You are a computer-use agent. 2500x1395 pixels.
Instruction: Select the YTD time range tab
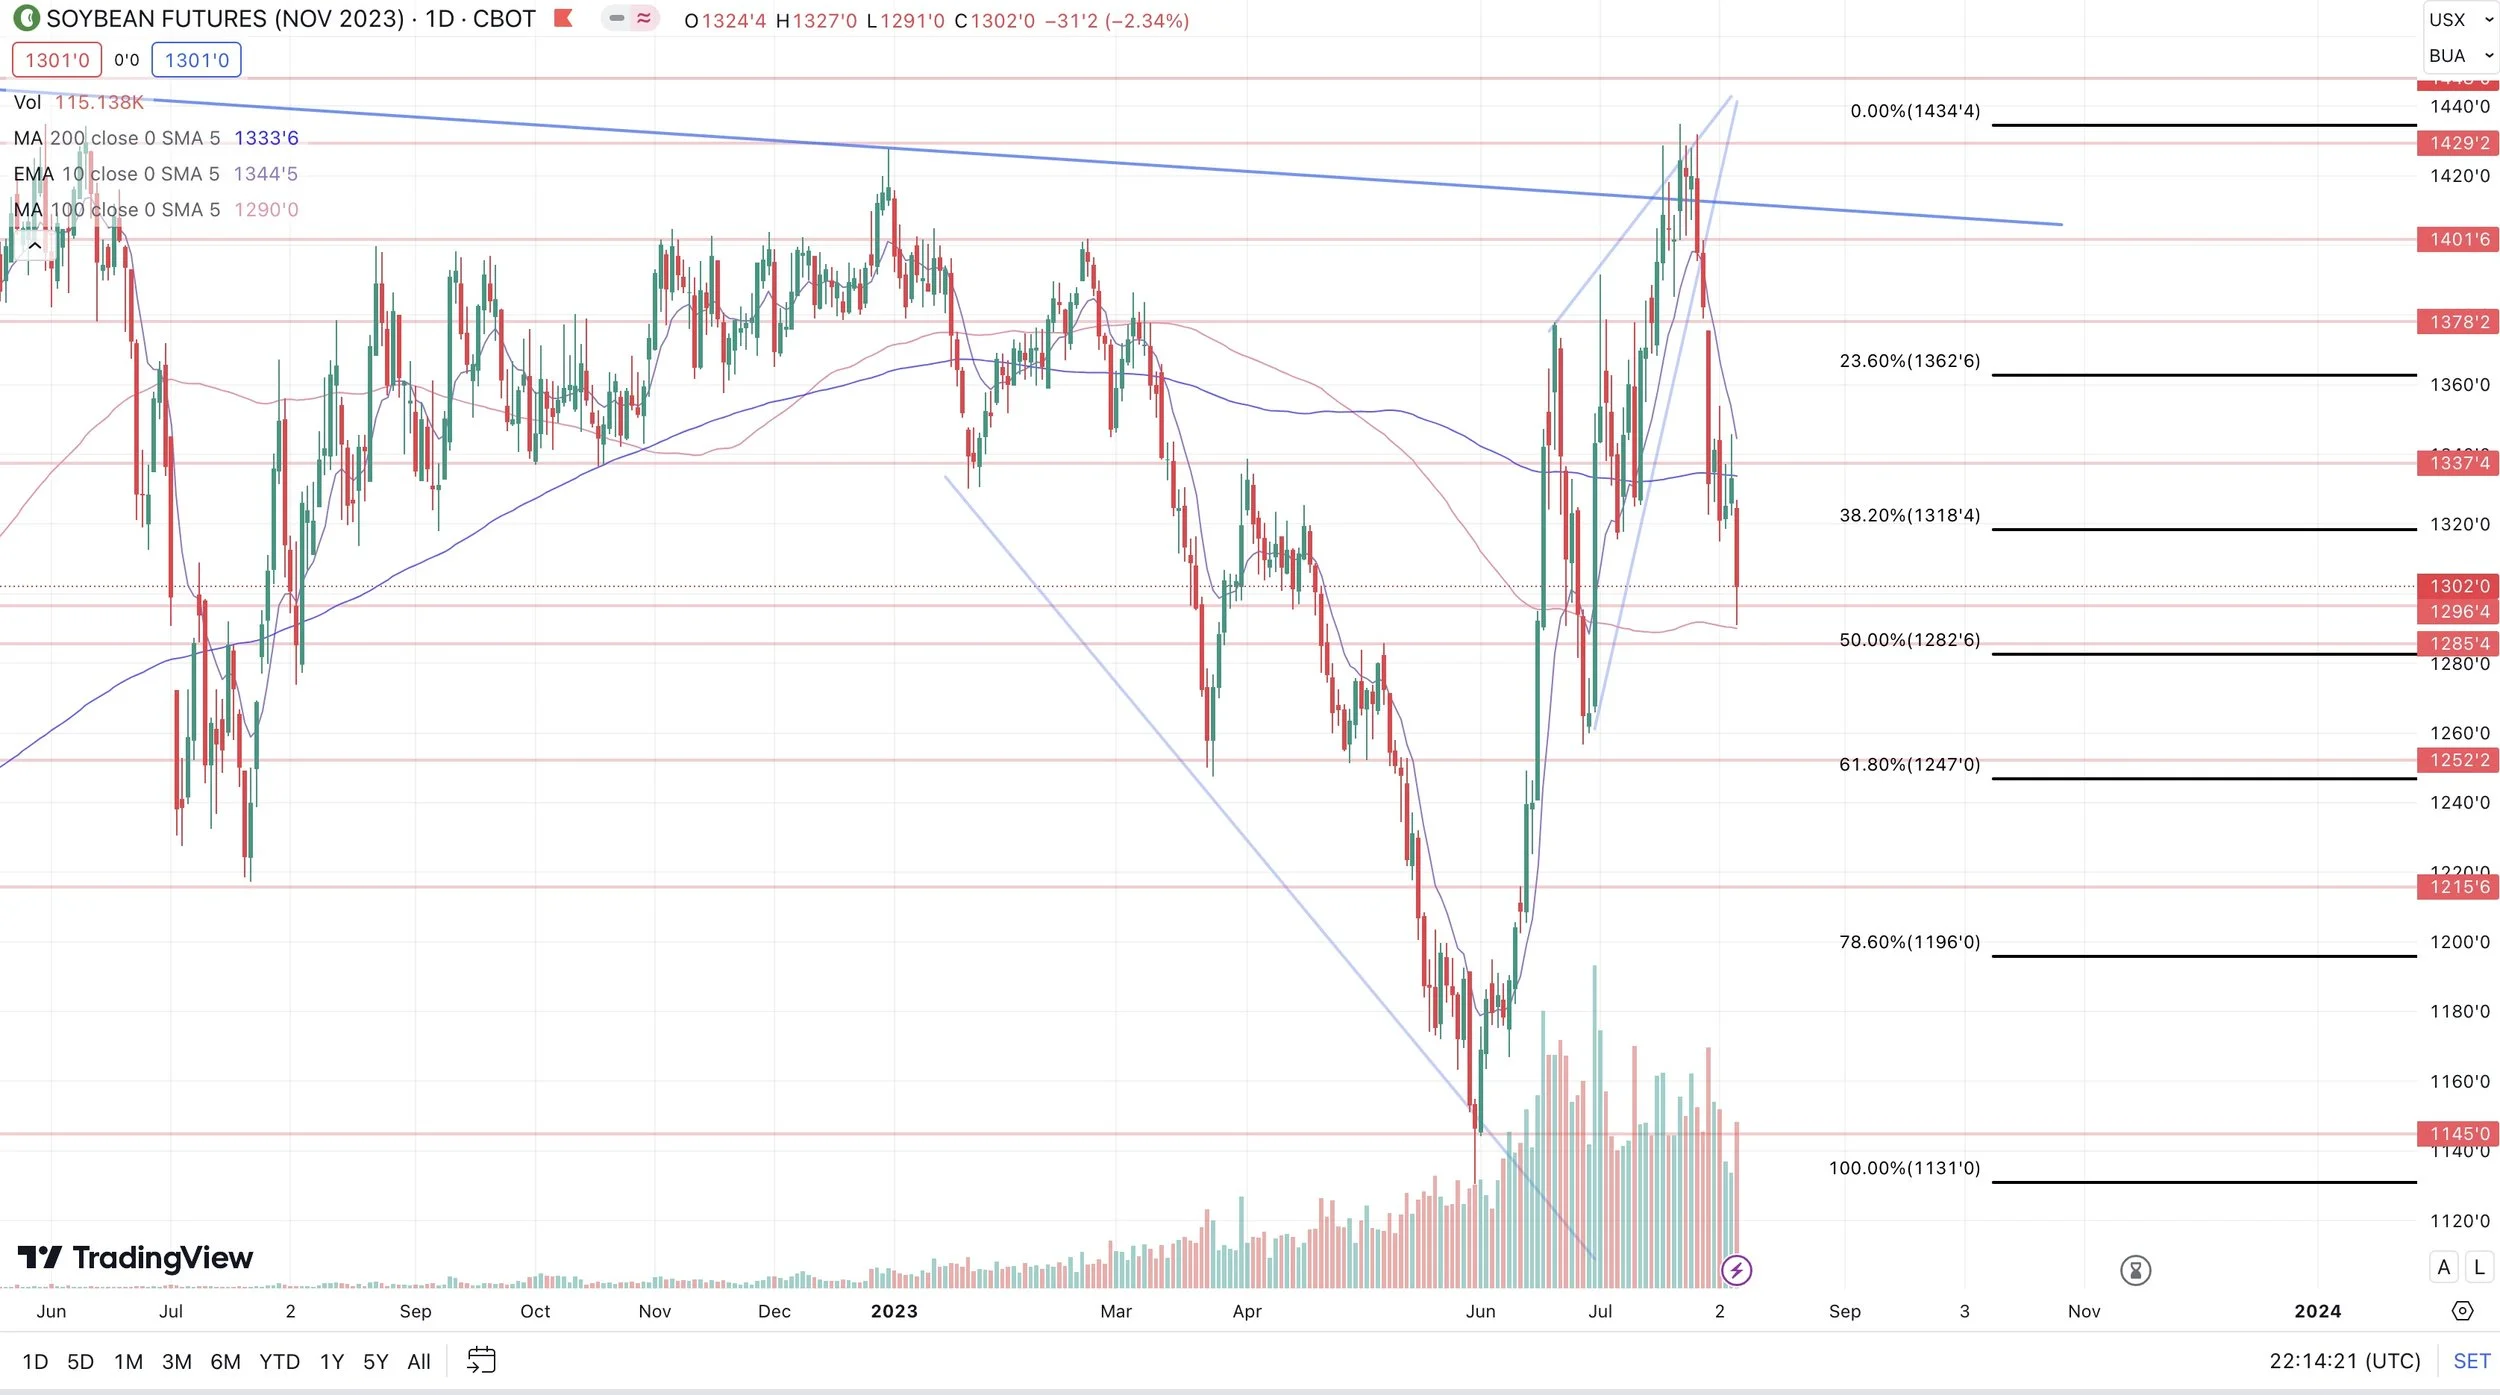(x=279, y=1361)
